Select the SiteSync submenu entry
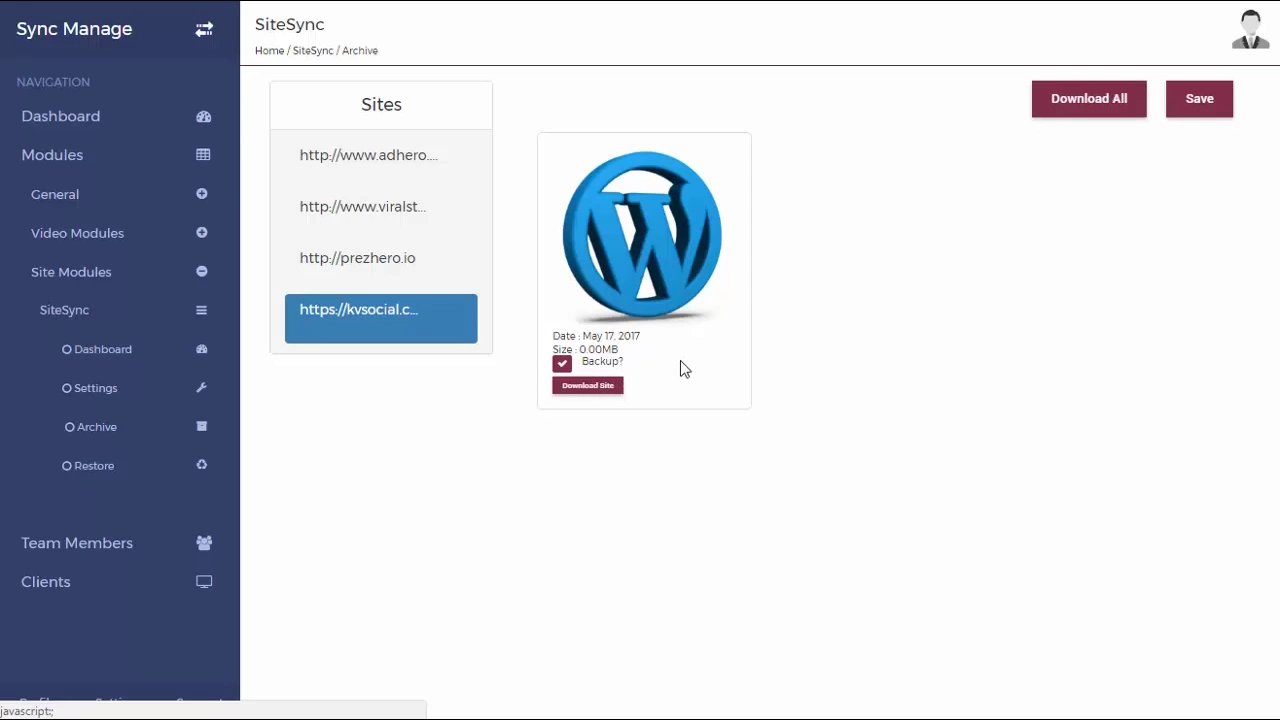 click(x=64, y=310)
